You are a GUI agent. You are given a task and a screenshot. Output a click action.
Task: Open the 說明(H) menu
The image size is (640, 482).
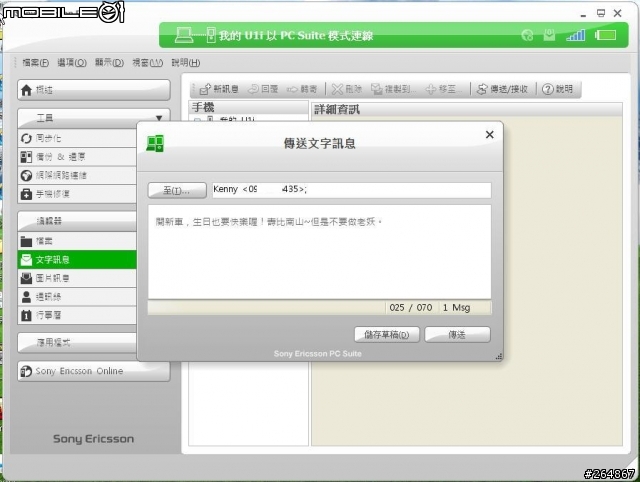[186, 62]
